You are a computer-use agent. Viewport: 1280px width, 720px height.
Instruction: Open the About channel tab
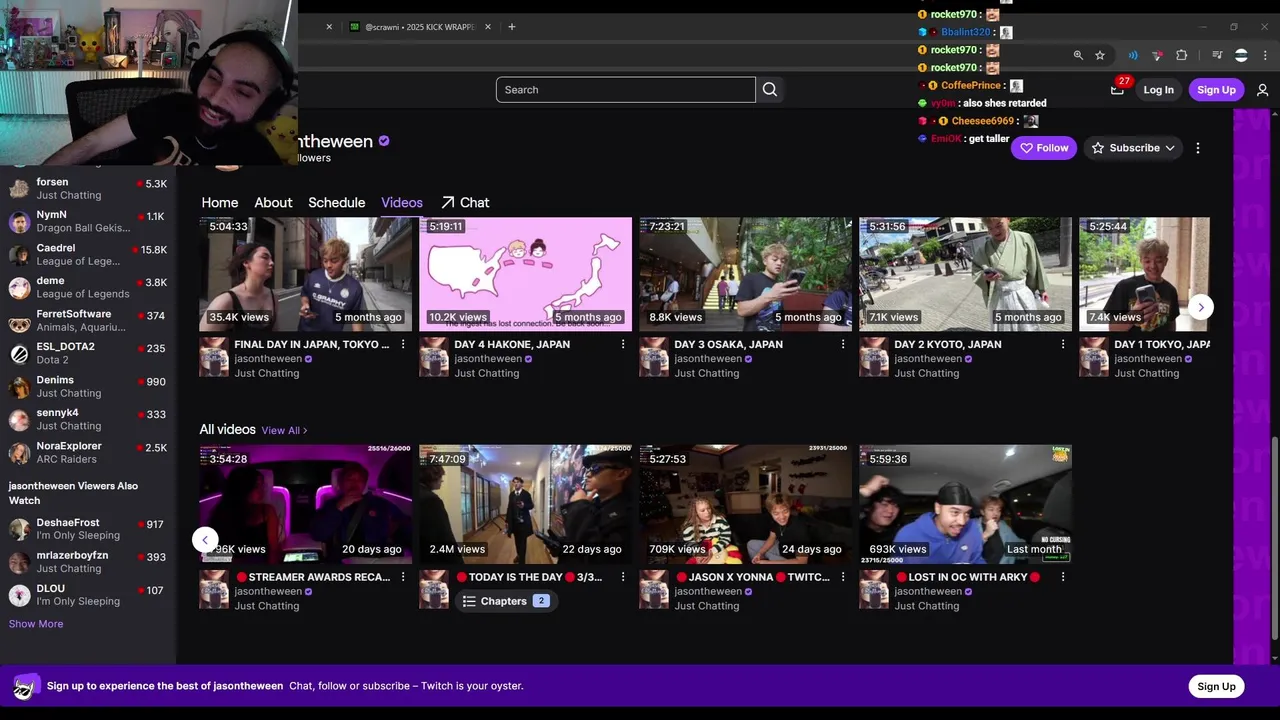click(273, 202)
